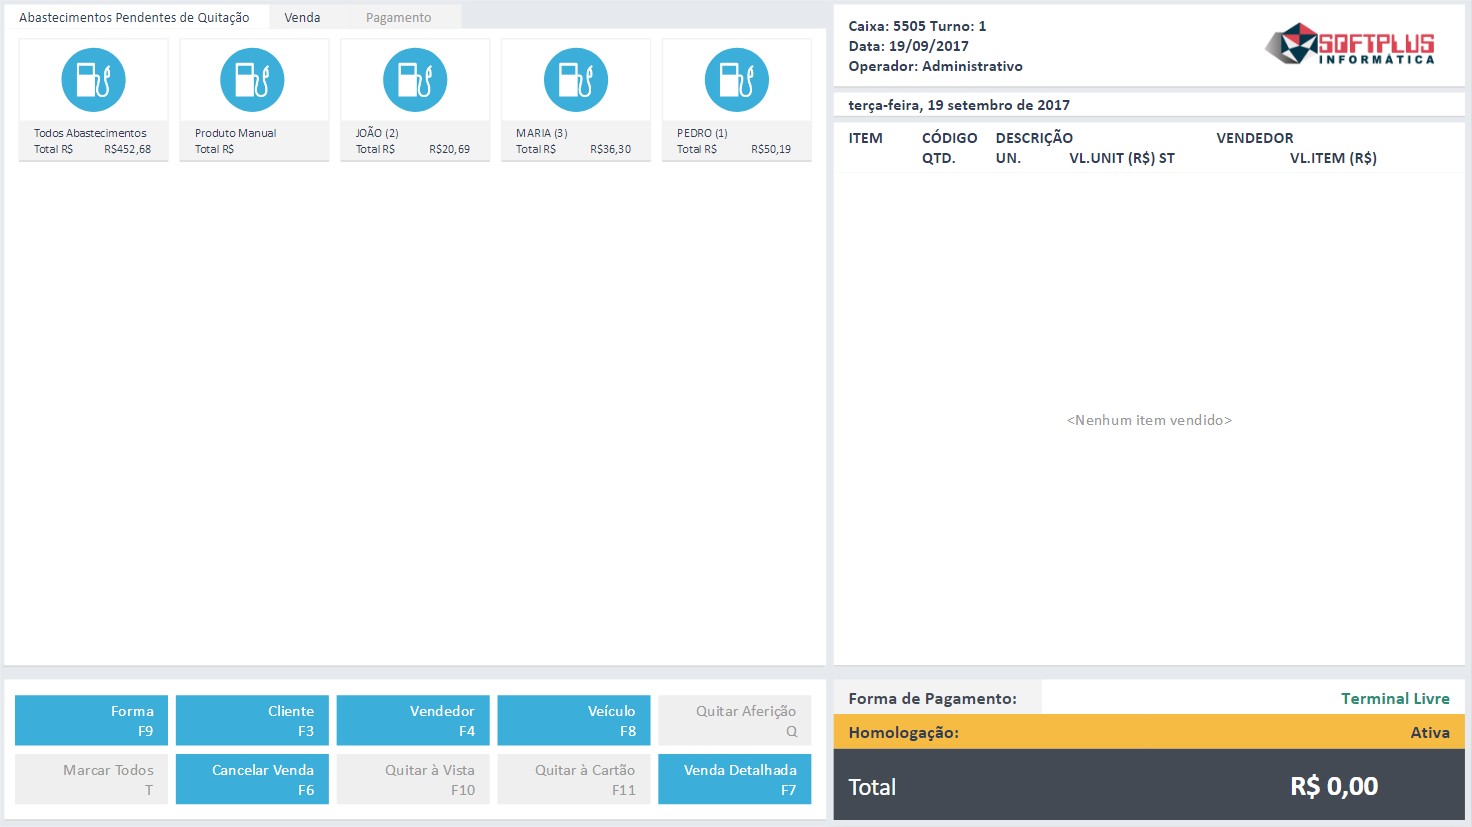1472x827 pixels.
Task: Click the R$452,68 total on Todos Abastecimentos
Action: pyautogui.click(x=128, y=149)
